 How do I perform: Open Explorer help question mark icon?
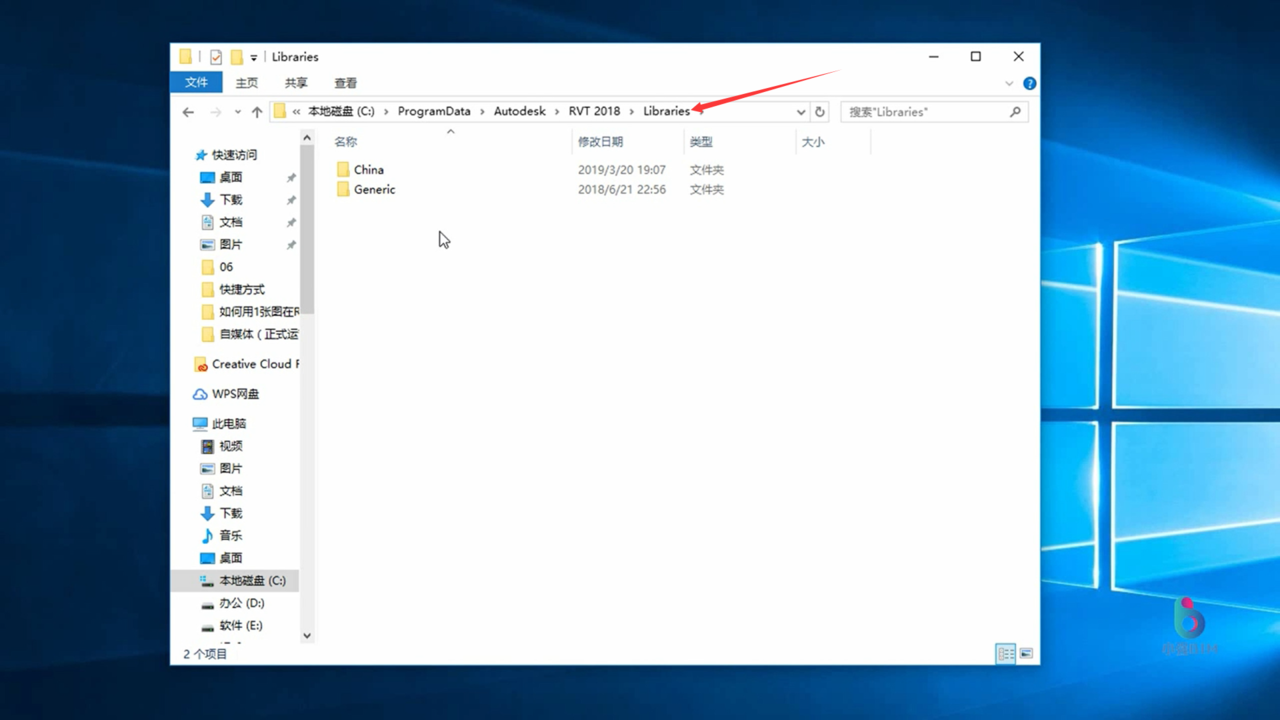1029,83
